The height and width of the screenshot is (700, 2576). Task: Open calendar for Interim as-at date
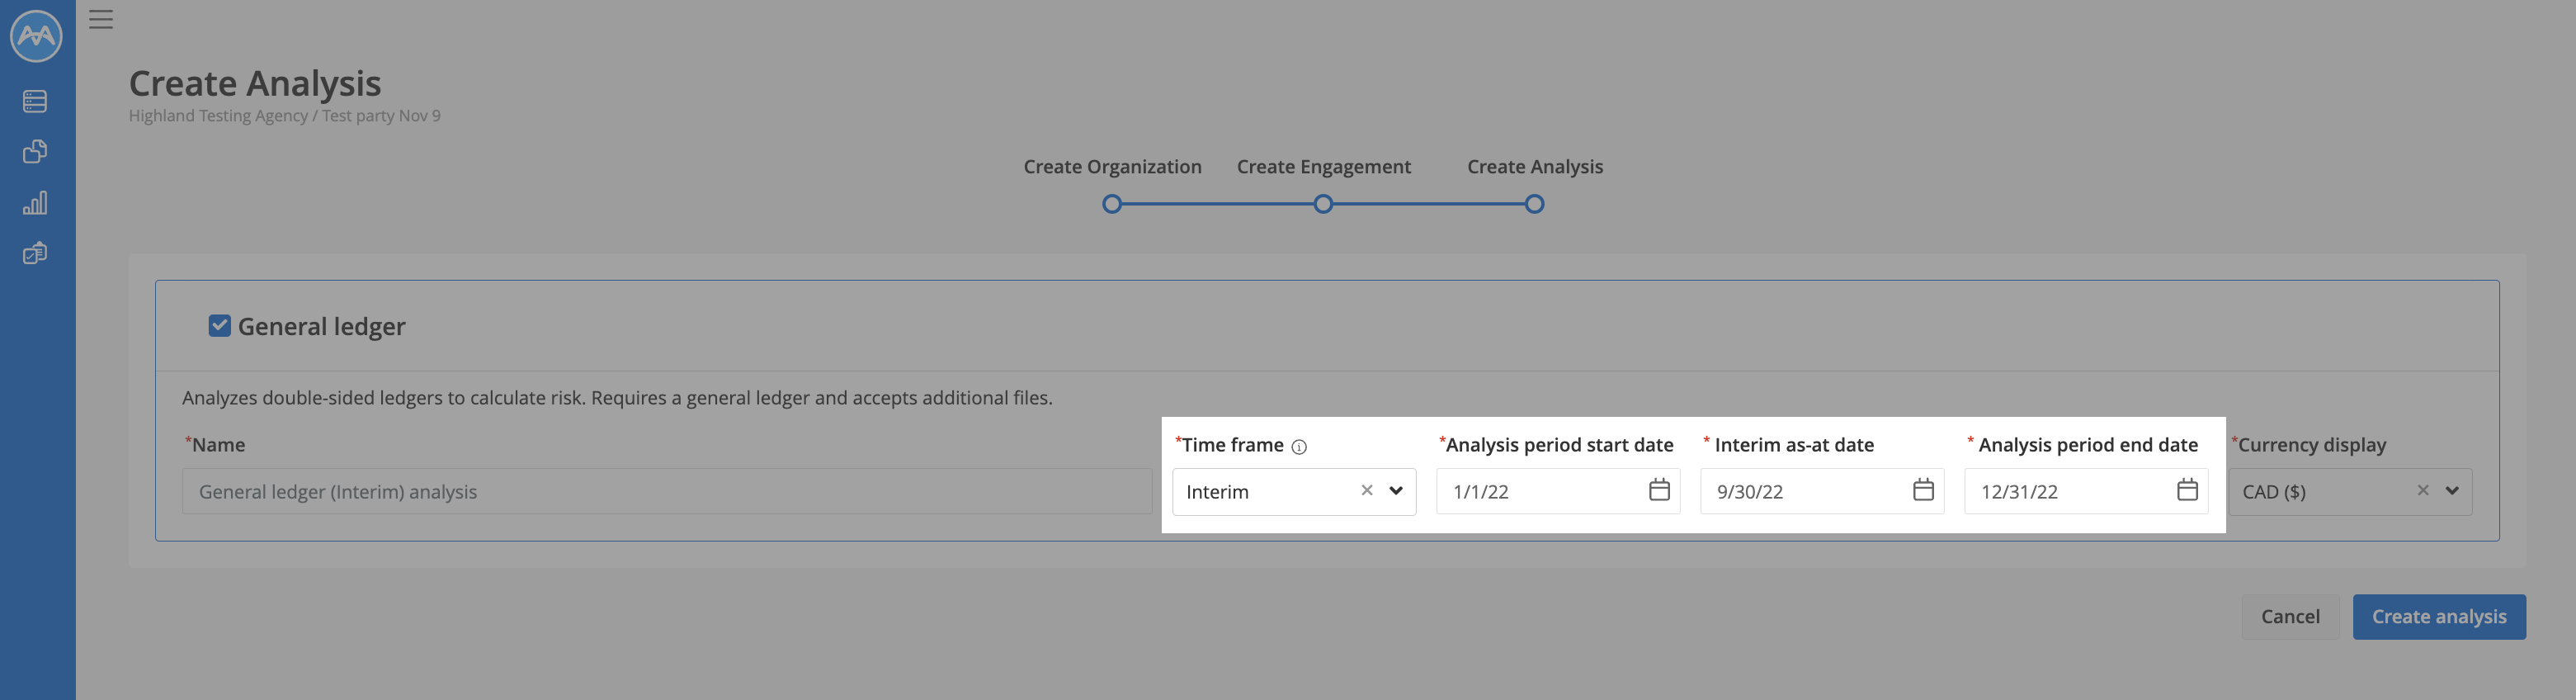pyautogui.click(x=1923, y=490)
